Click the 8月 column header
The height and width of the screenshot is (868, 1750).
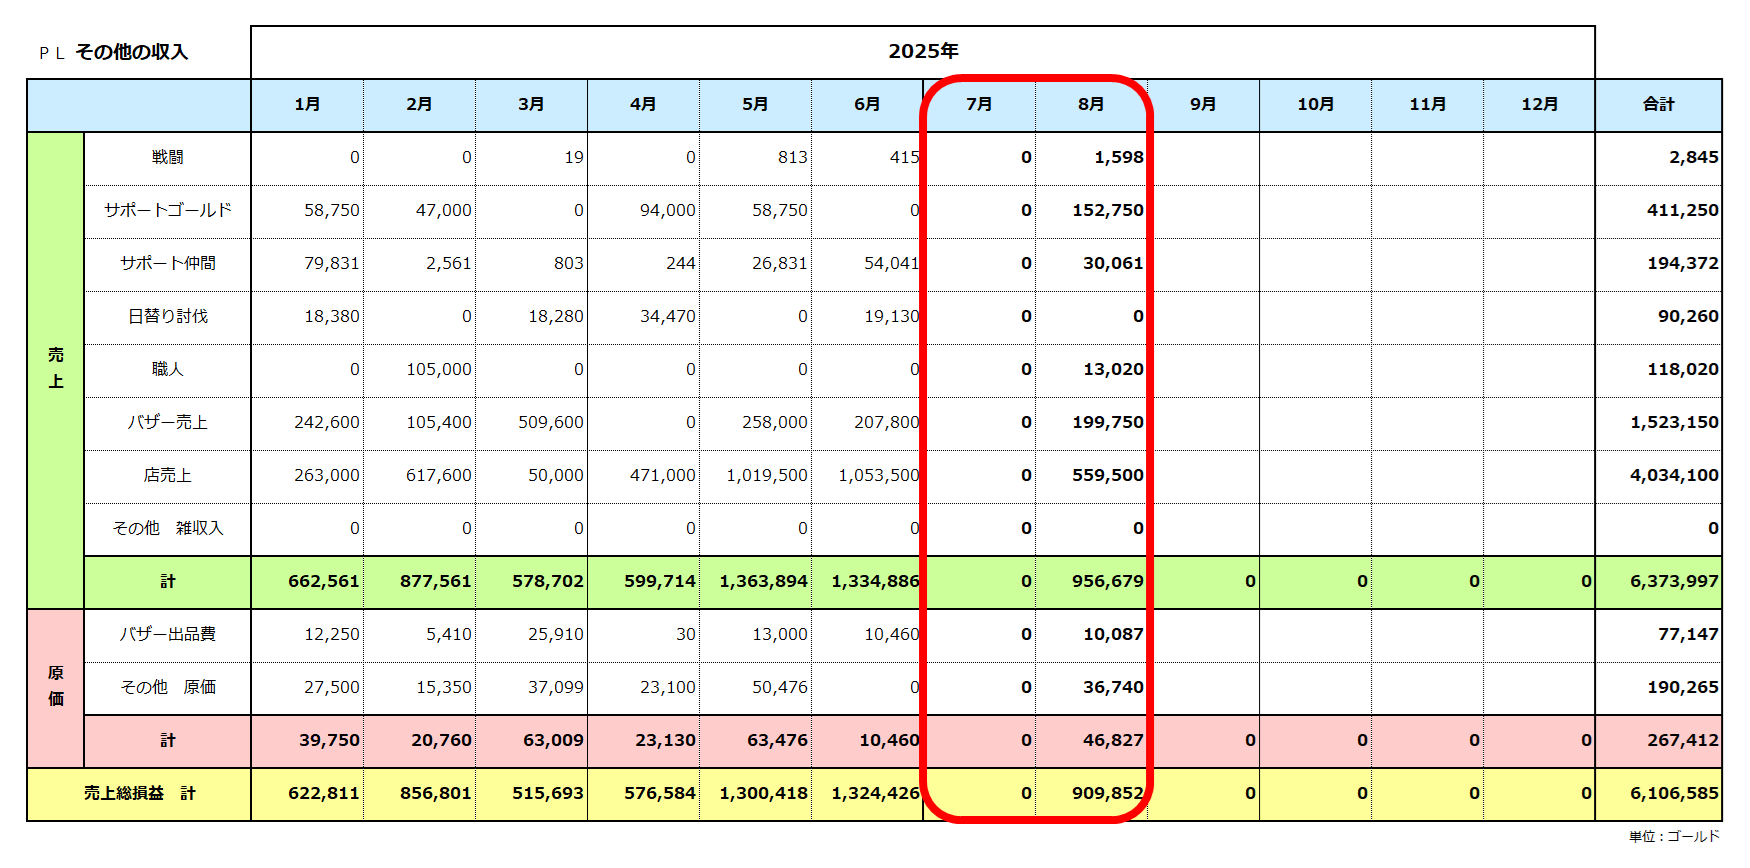tap(1091, 104)
